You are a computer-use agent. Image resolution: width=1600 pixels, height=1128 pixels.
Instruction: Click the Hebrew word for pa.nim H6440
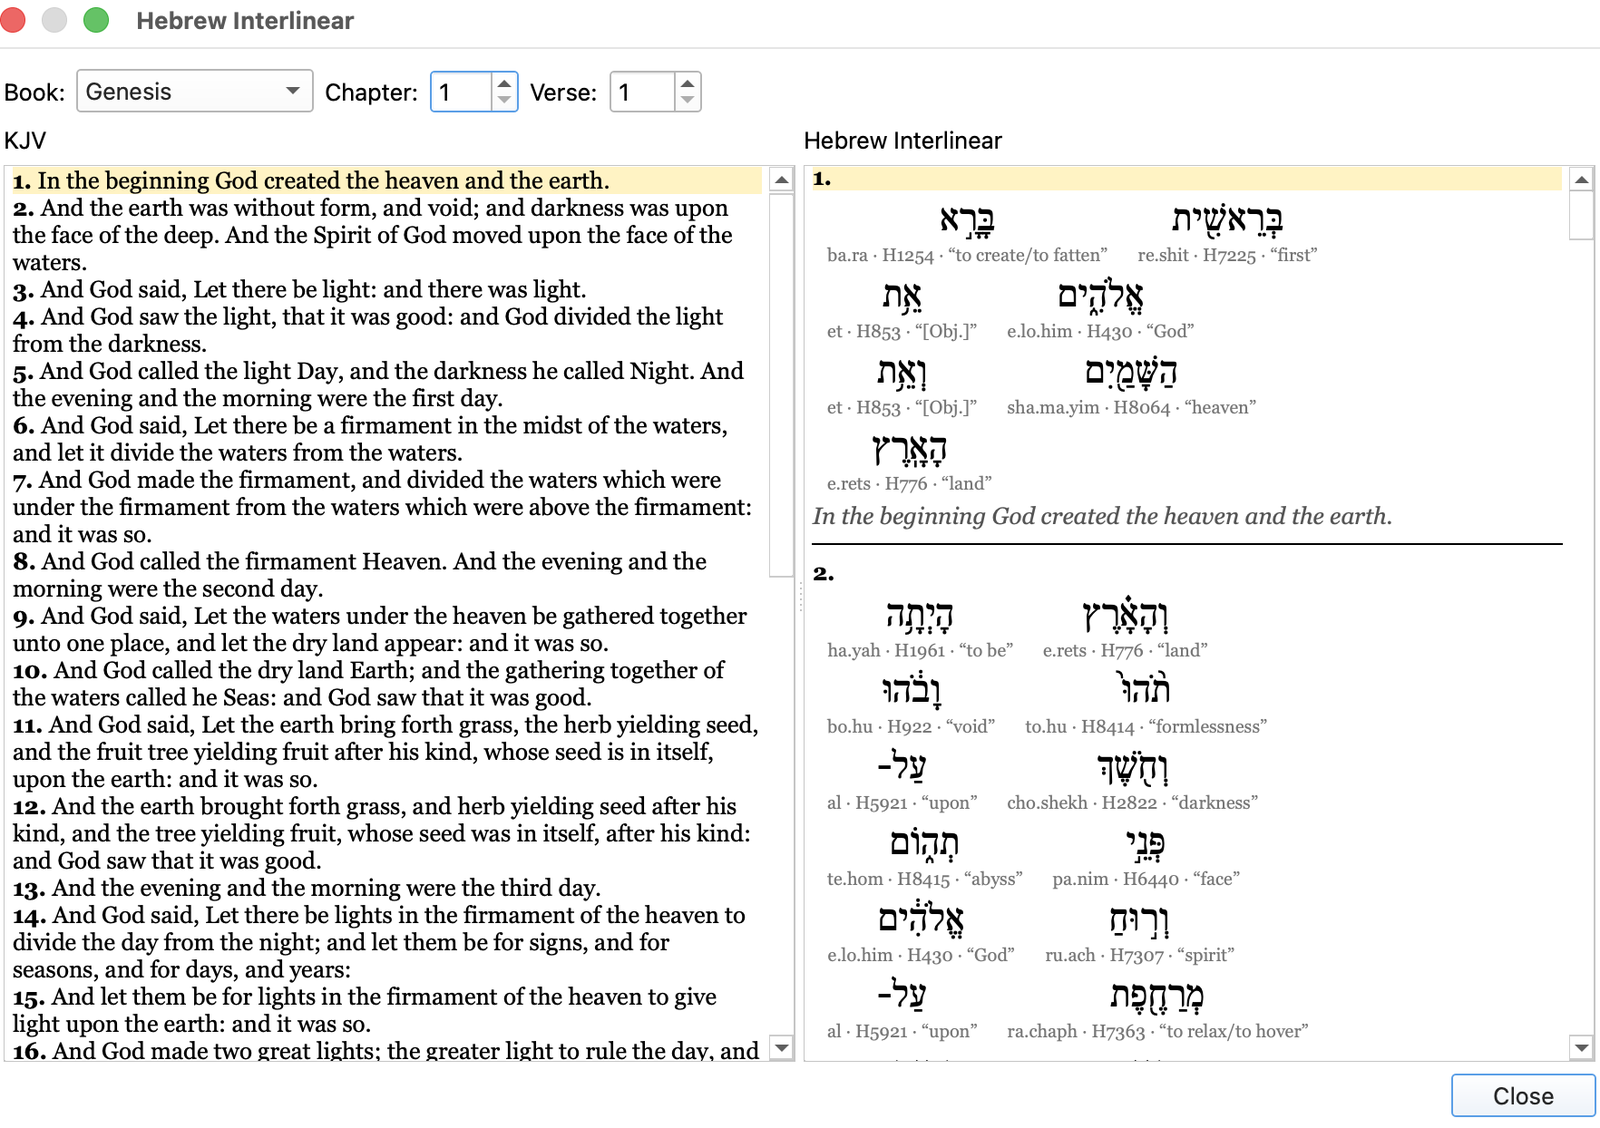[x=1146, y=843]
